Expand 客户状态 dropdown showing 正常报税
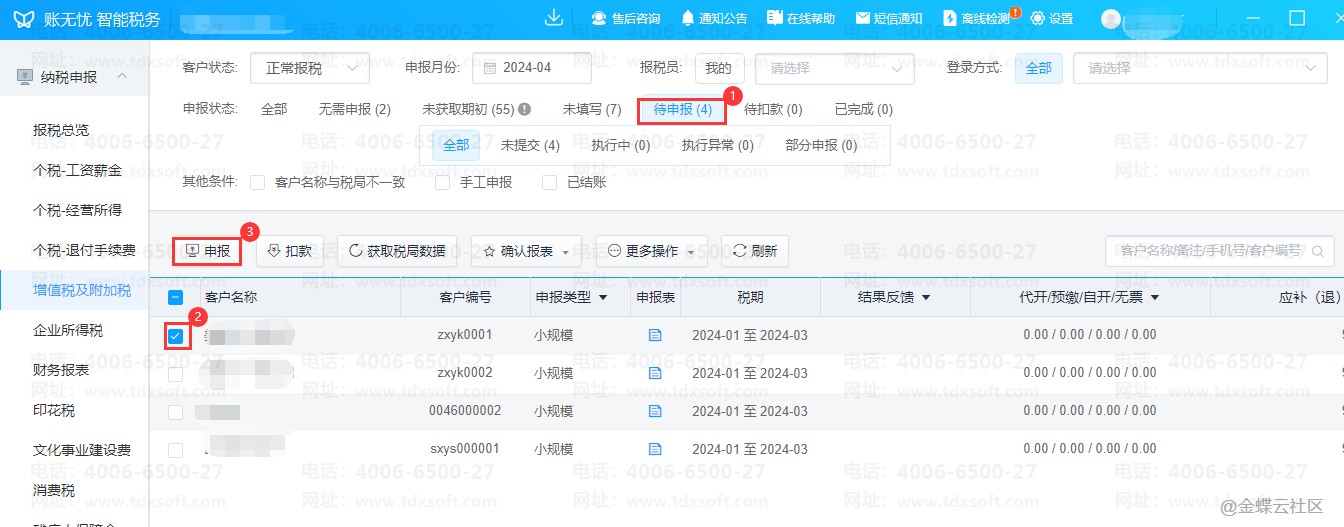 309,68
